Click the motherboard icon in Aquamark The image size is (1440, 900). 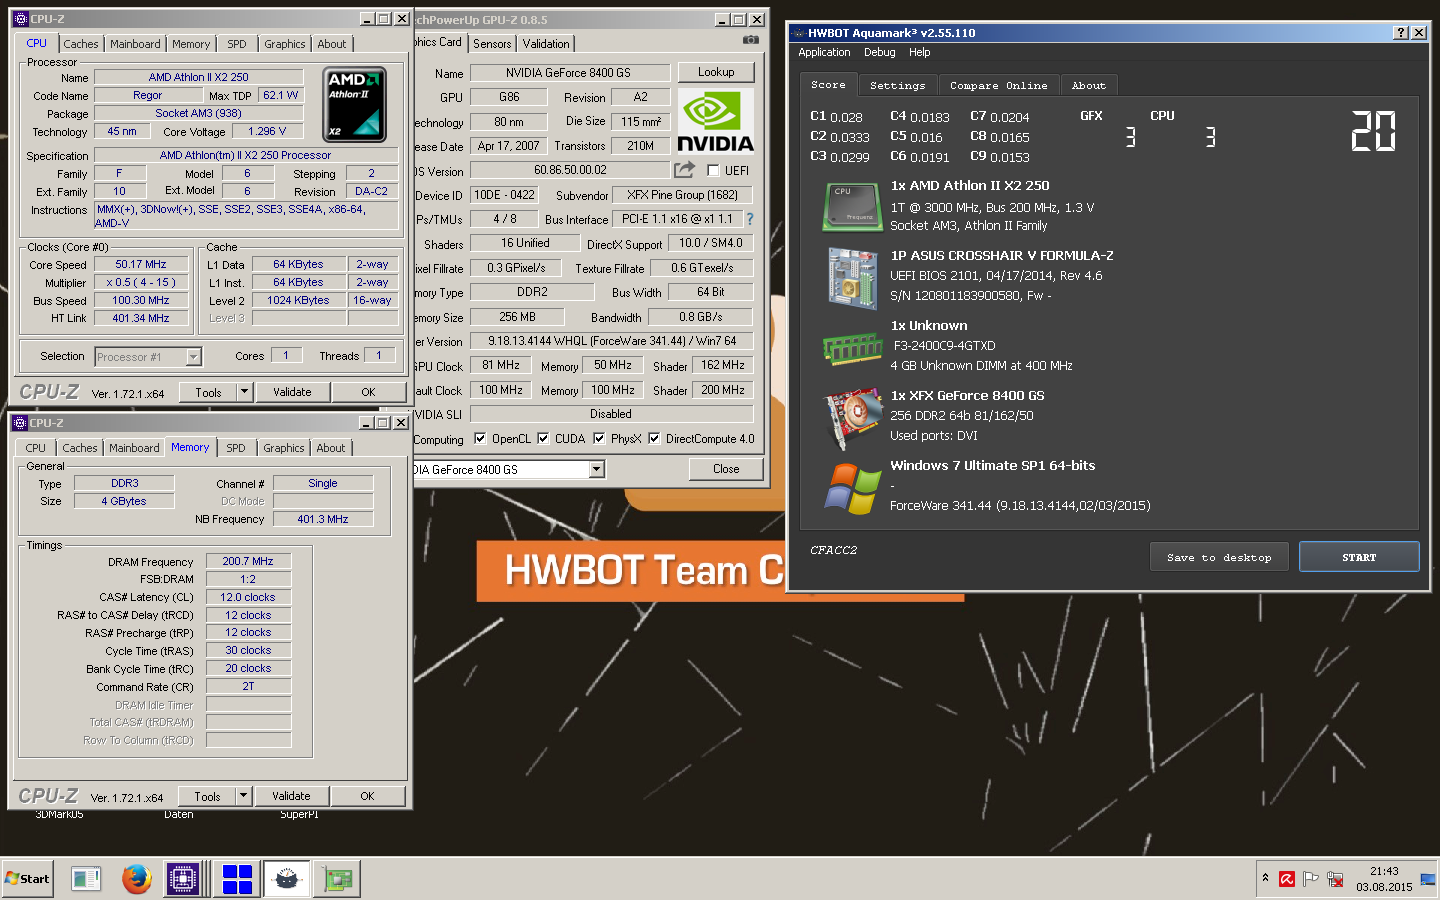(852, 277)
